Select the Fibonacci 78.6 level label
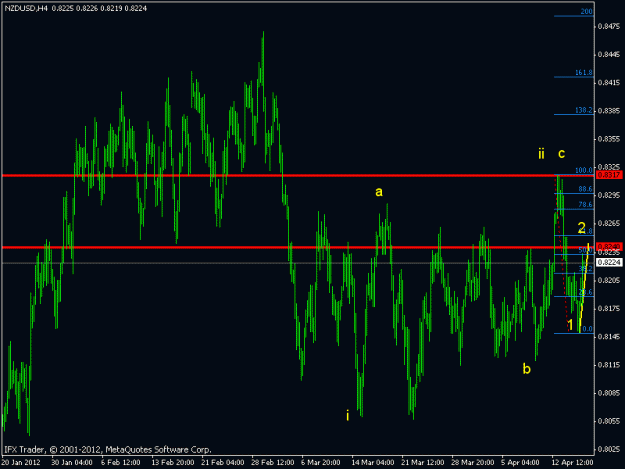Image resolution: width=625 pixels, height=469 pixels. [x=585, y=205]
